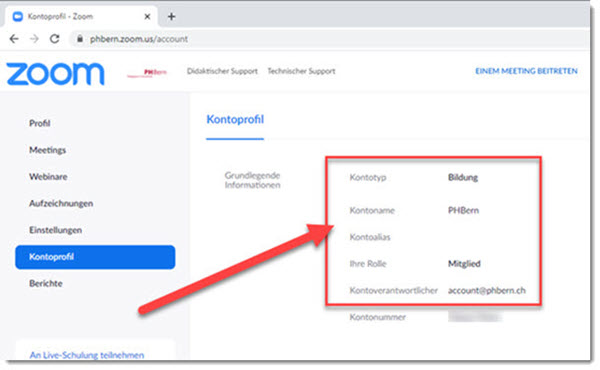Open Einstellungen in the sidebar
This screenshot has width=600, height=370.
pyautogui.click(x=55, y=230)
